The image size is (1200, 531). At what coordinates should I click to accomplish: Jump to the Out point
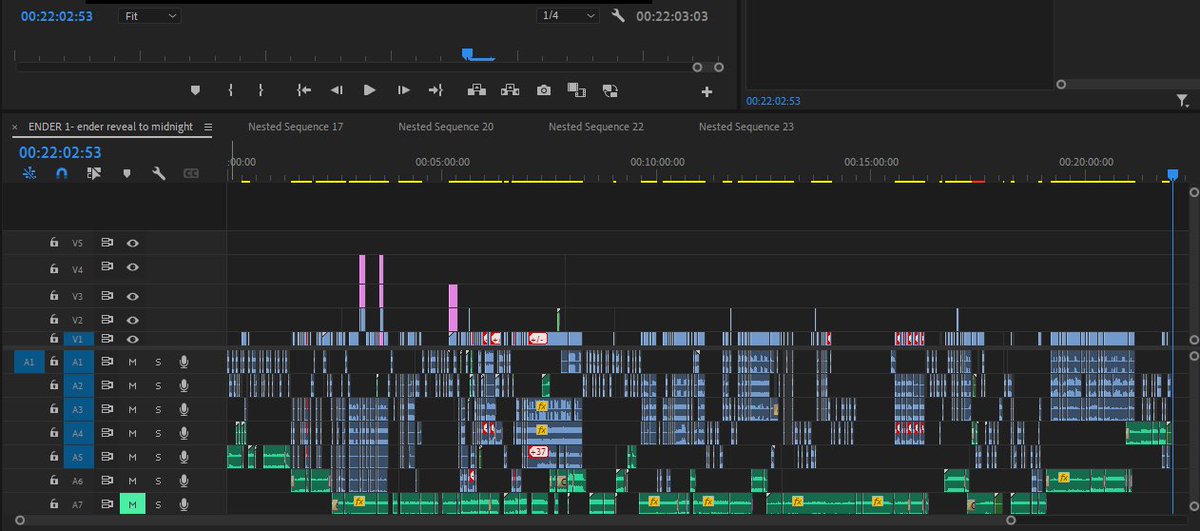(436, 90)
